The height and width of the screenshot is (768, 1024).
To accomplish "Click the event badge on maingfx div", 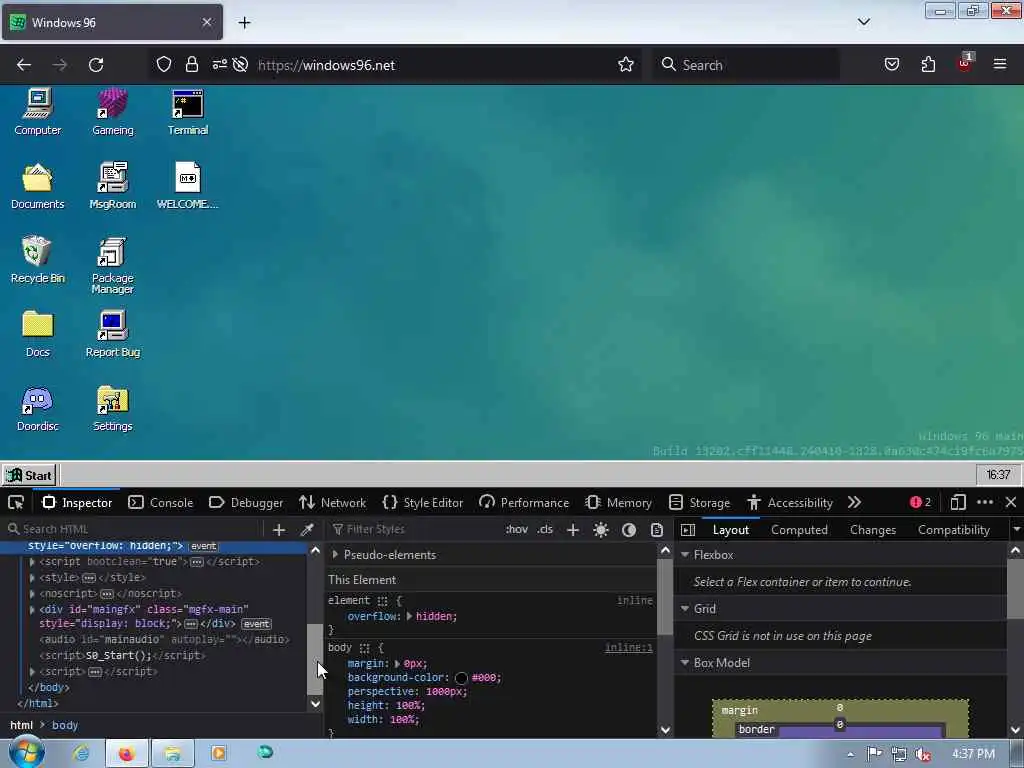I will point(256,624).
